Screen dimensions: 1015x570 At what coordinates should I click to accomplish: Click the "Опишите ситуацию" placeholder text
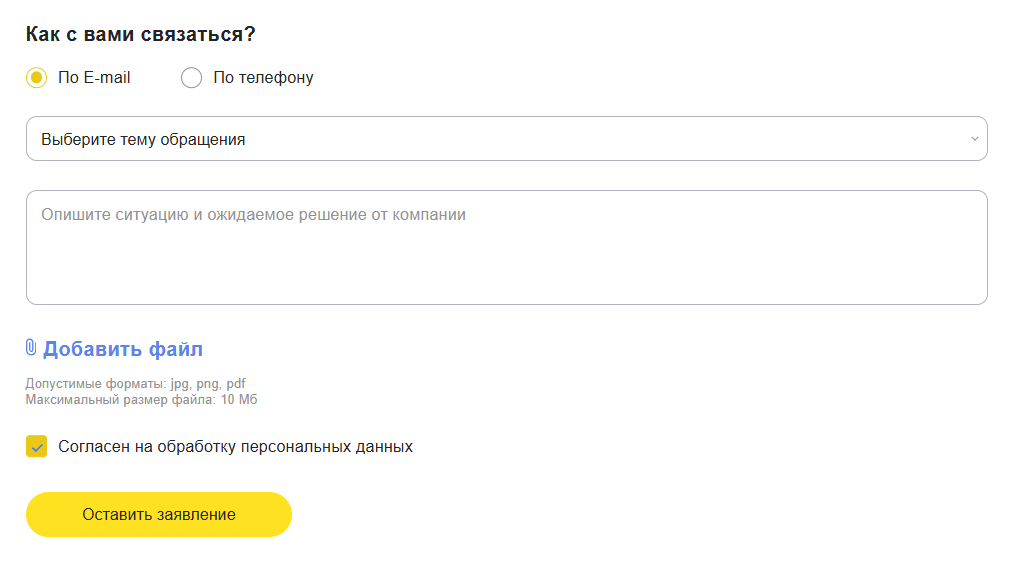(x=253, y=215)
